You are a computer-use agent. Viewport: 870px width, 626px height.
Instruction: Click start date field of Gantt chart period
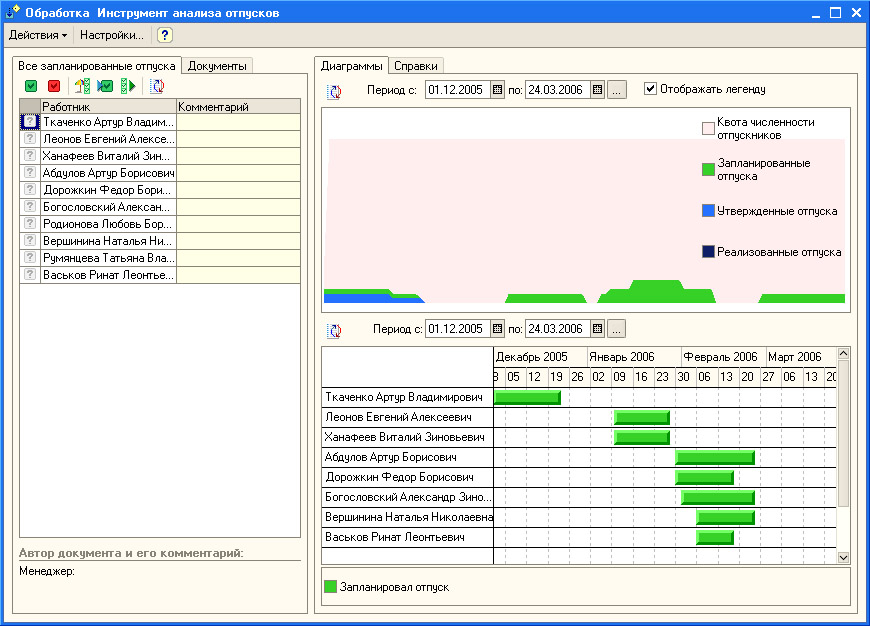point(458,329)
